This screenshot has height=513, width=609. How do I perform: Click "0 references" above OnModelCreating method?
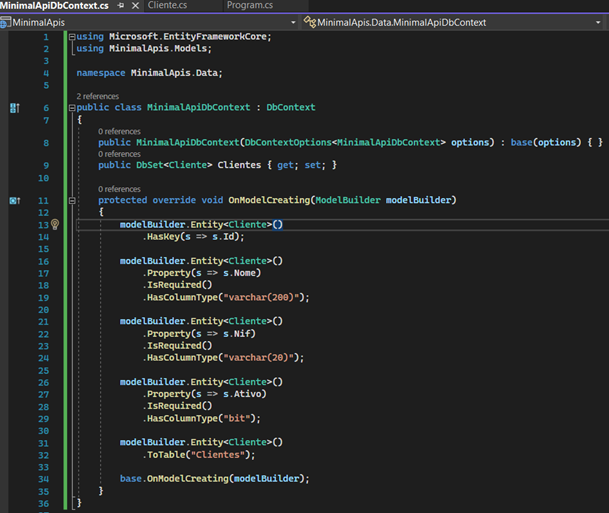coord(119,189)
